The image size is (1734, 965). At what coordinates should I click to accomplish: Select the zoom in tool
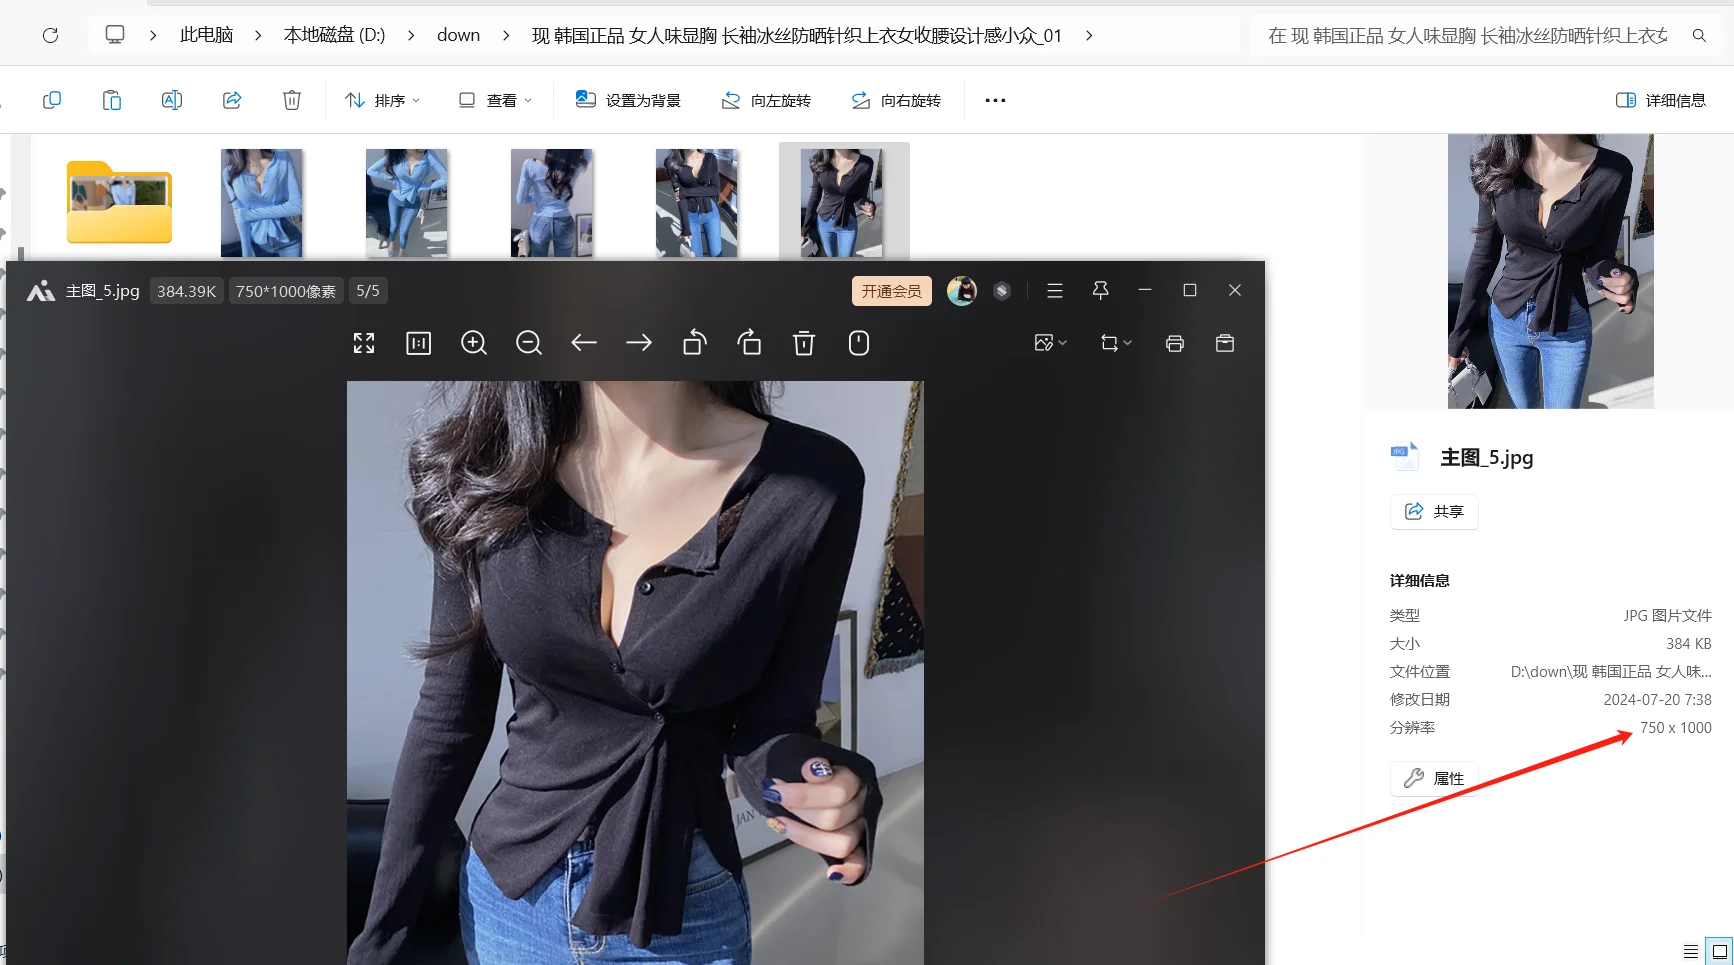[x=474, y=342]
